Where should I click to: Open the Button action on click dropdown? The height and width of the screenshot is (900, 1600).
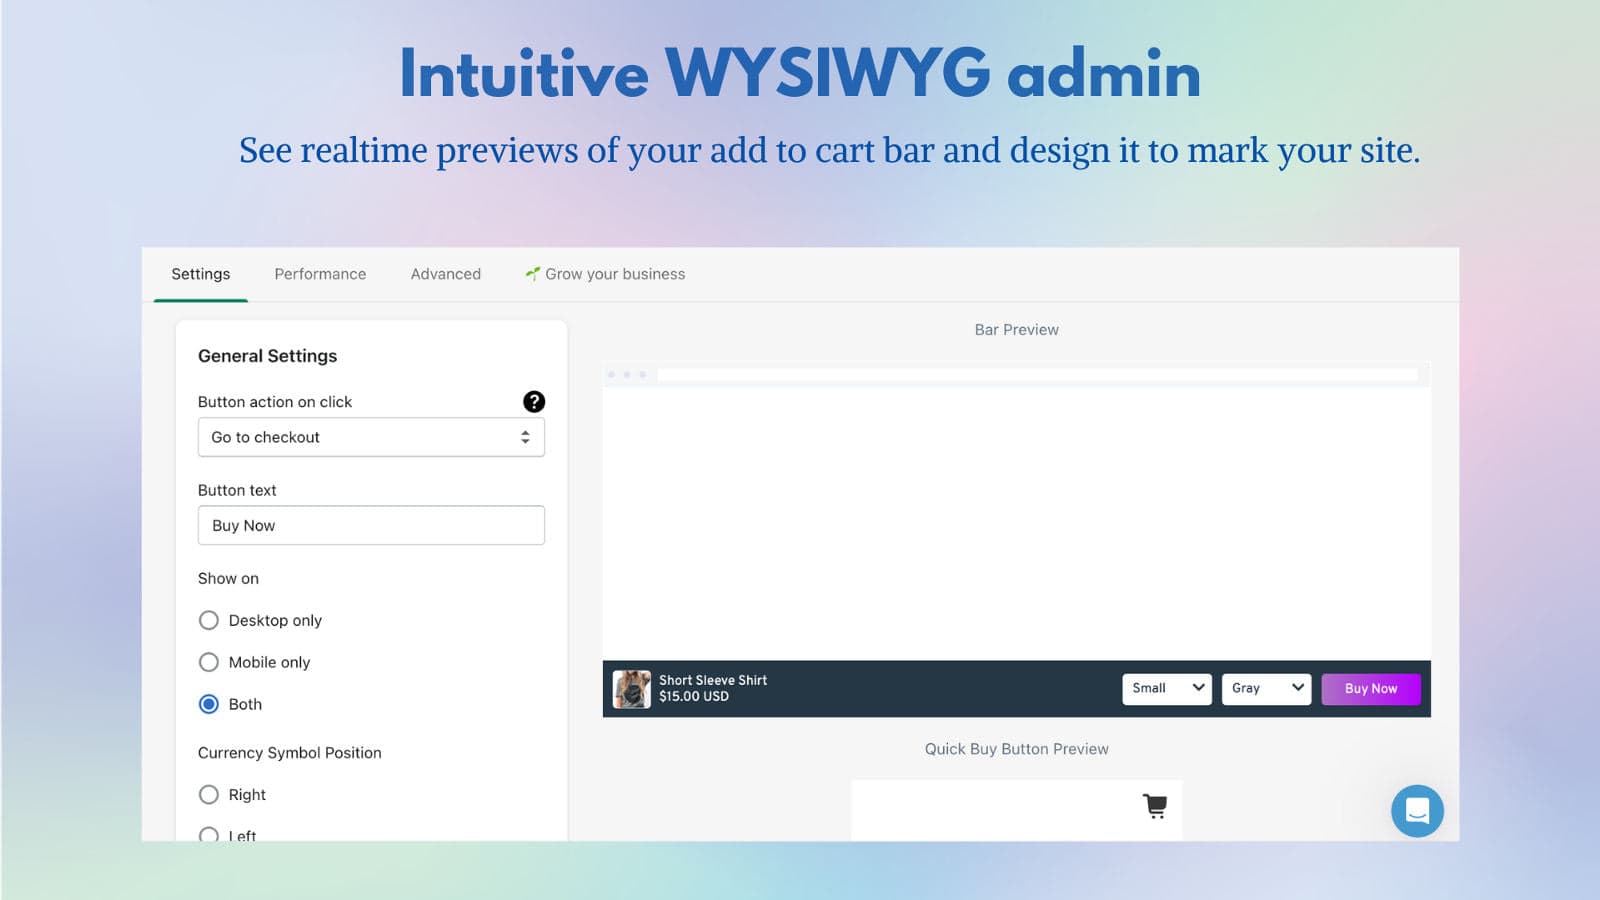pos(371,437)
